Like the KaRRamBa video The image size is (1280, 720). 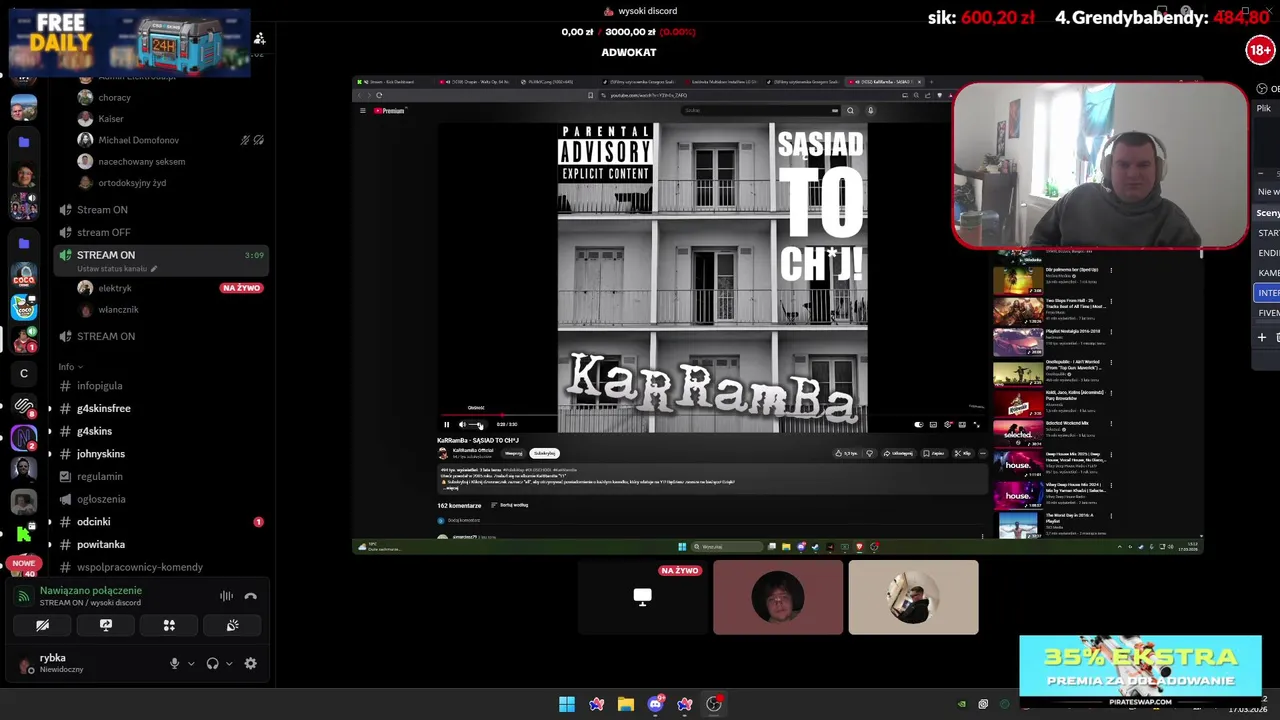(847, 453)
